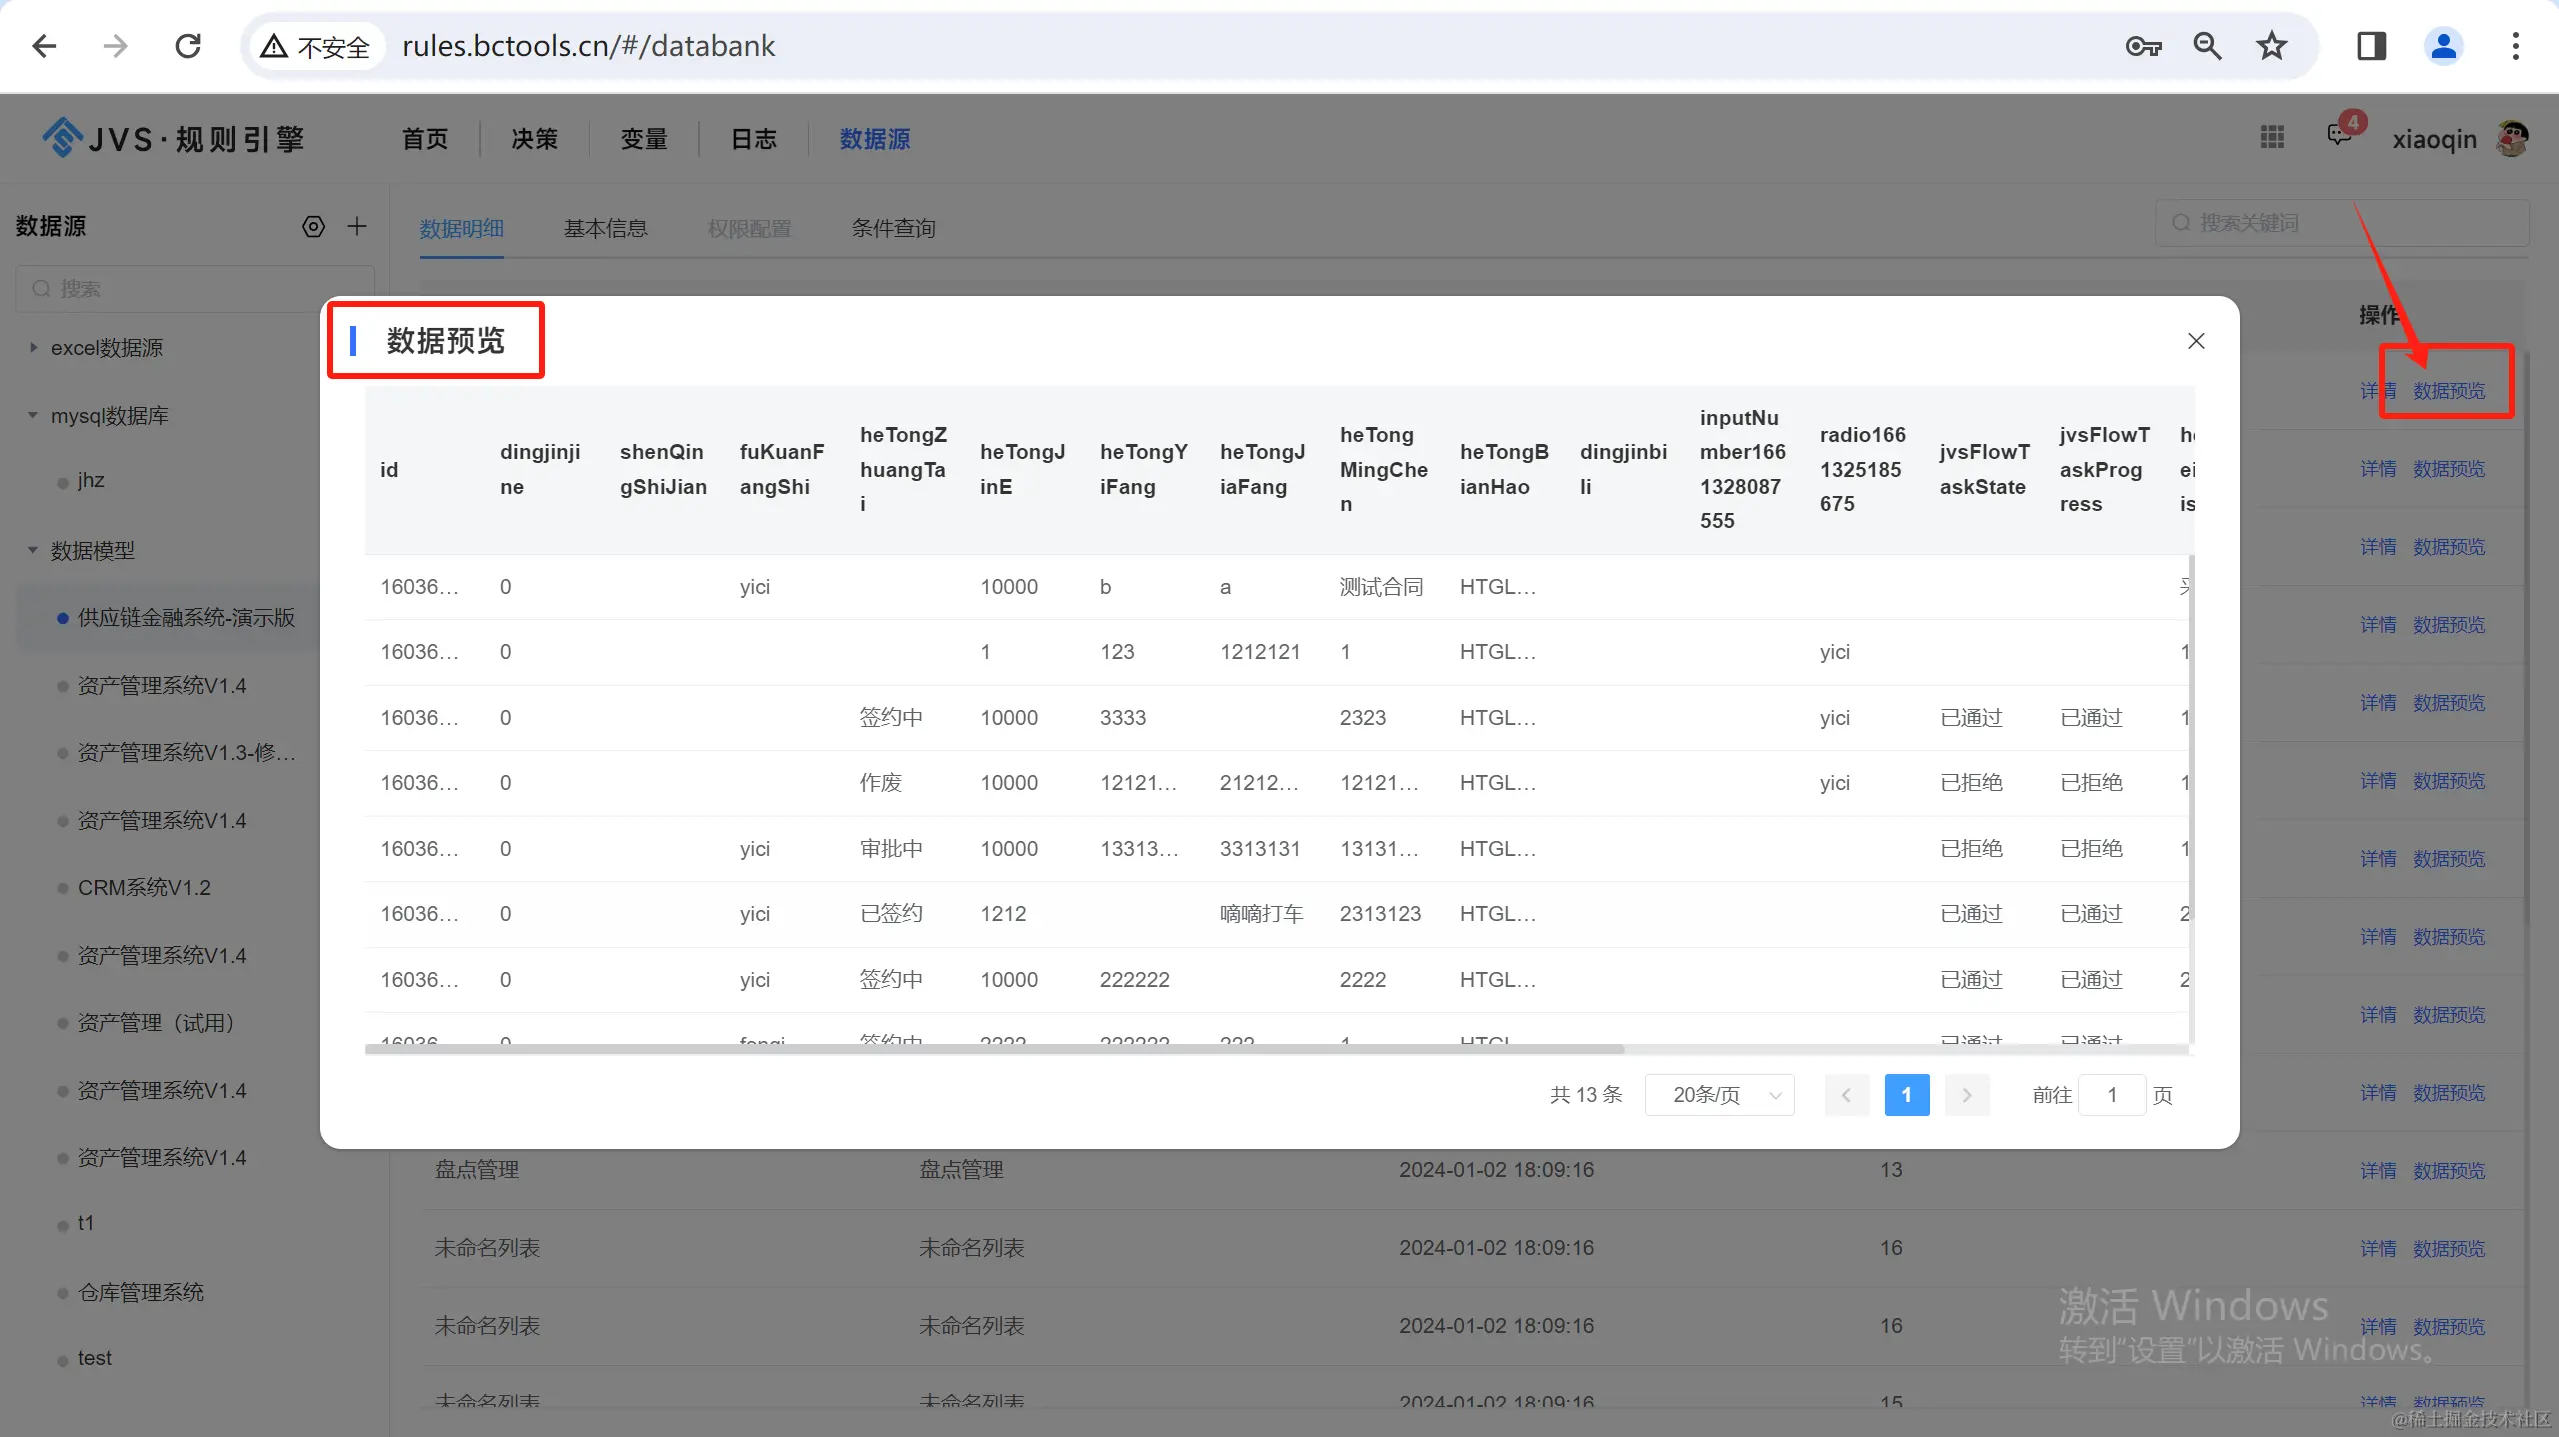
Task: Expand the excel数据源 tree node
Action: point(33,348)
